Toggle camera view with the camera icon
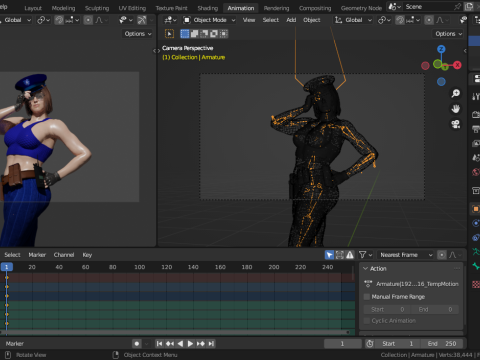 tap(456, 124)
